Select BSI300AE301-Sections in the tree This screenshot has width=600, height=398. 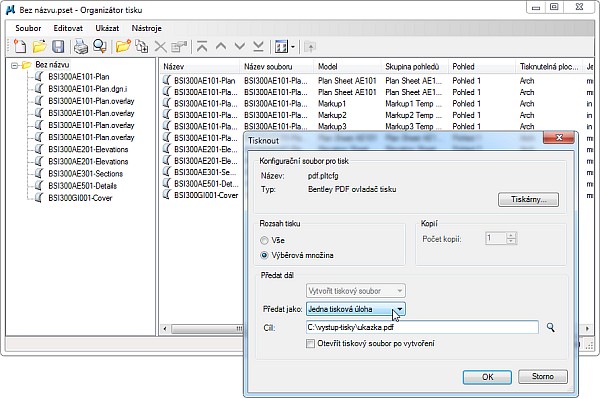click(85, 173)
